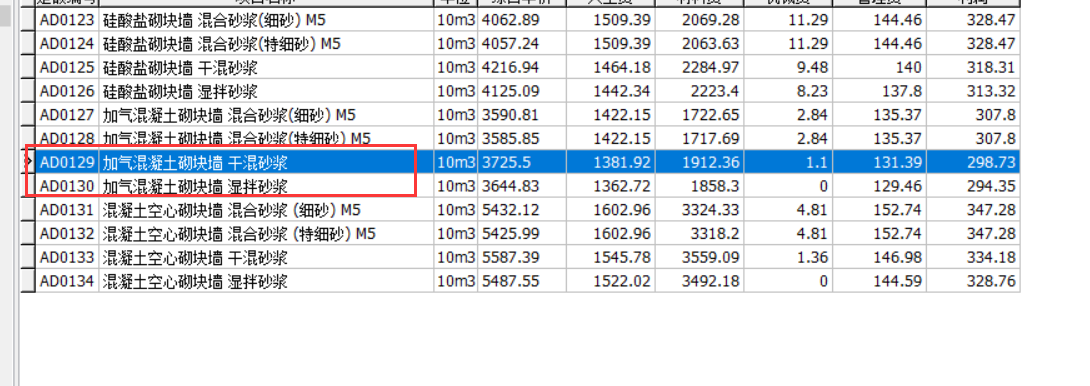This screenshot has height=386, width=1090.
Task: Select the quota code cell AD0127
Action: click(x=67, y=115)
